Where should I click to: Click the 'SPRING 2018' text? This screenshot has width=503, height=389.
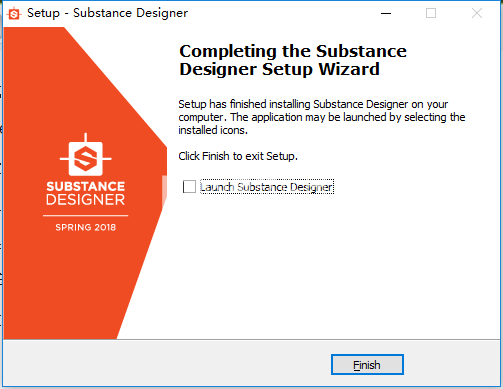click(86, 227)
